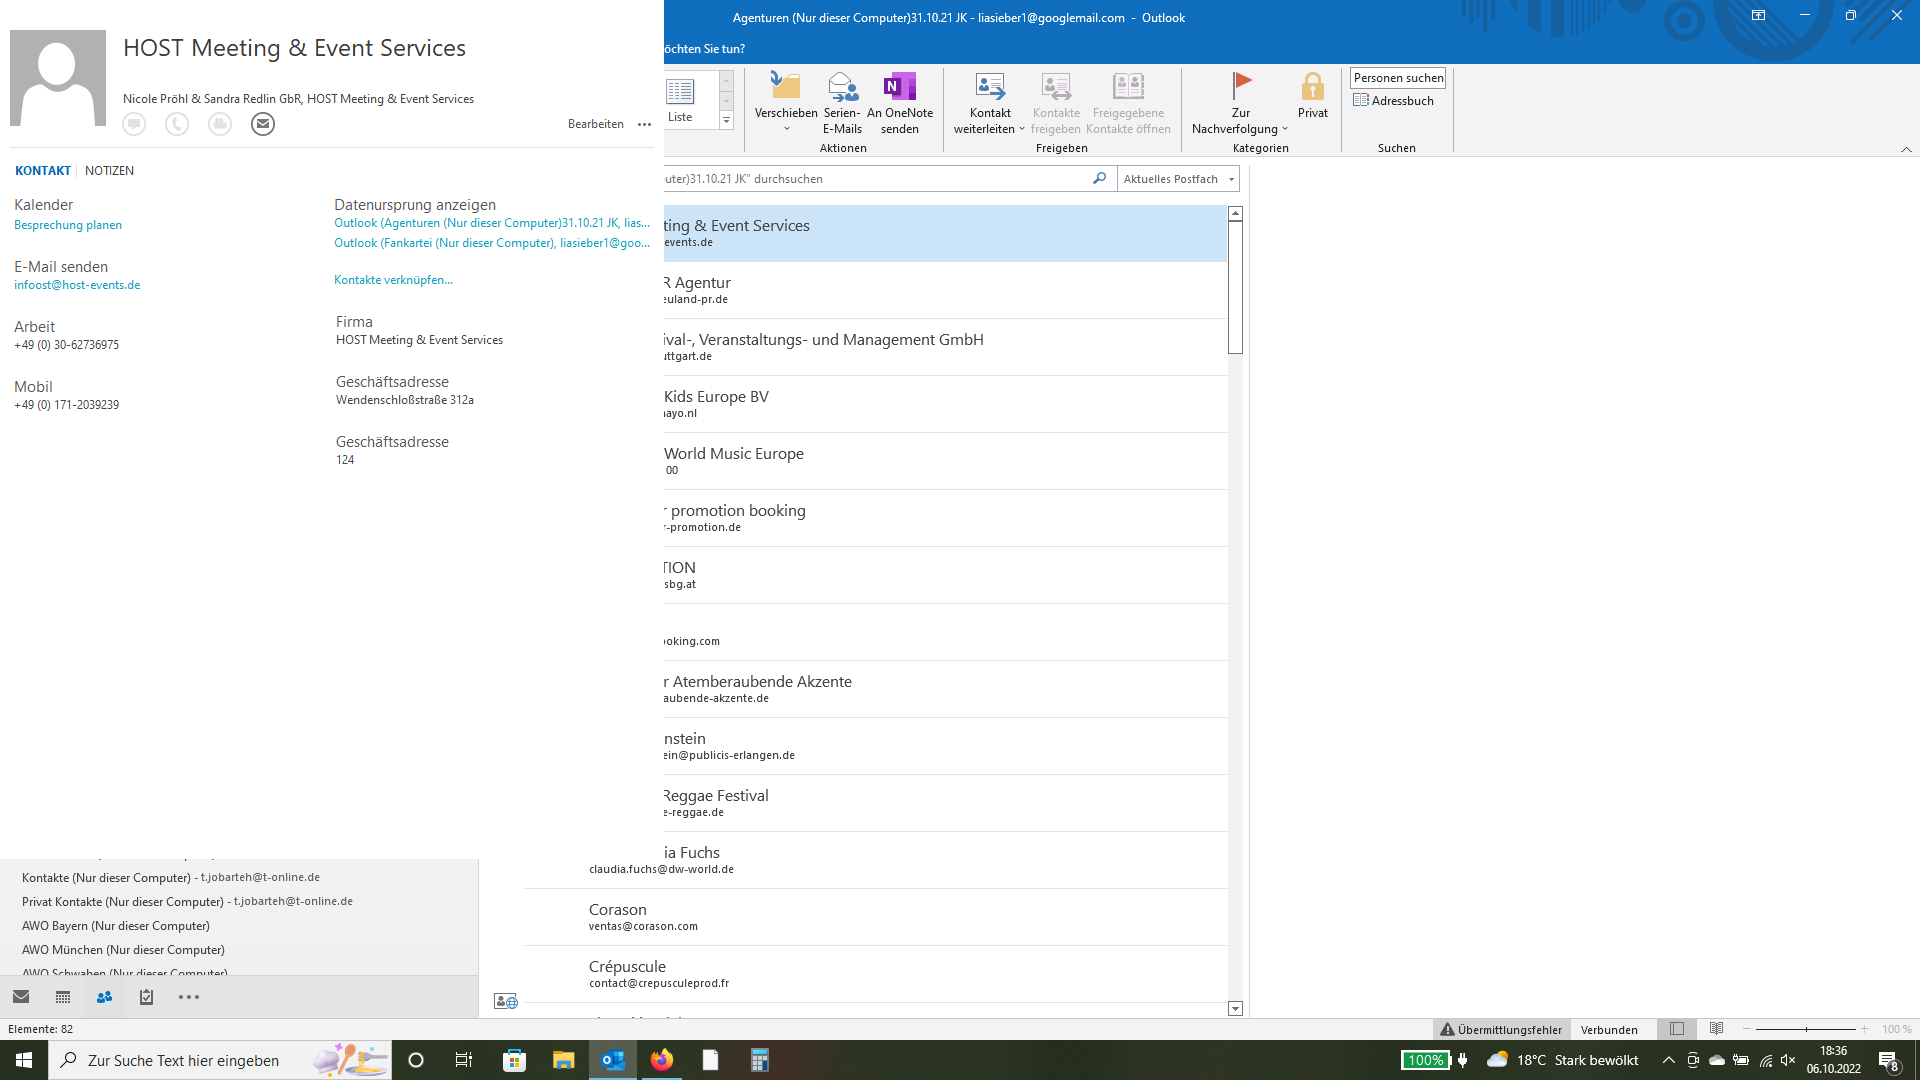This screenshot has width=1920, height=1080.
Task: Switch to normal view in status bar
Action: tap(1677, 1029)
